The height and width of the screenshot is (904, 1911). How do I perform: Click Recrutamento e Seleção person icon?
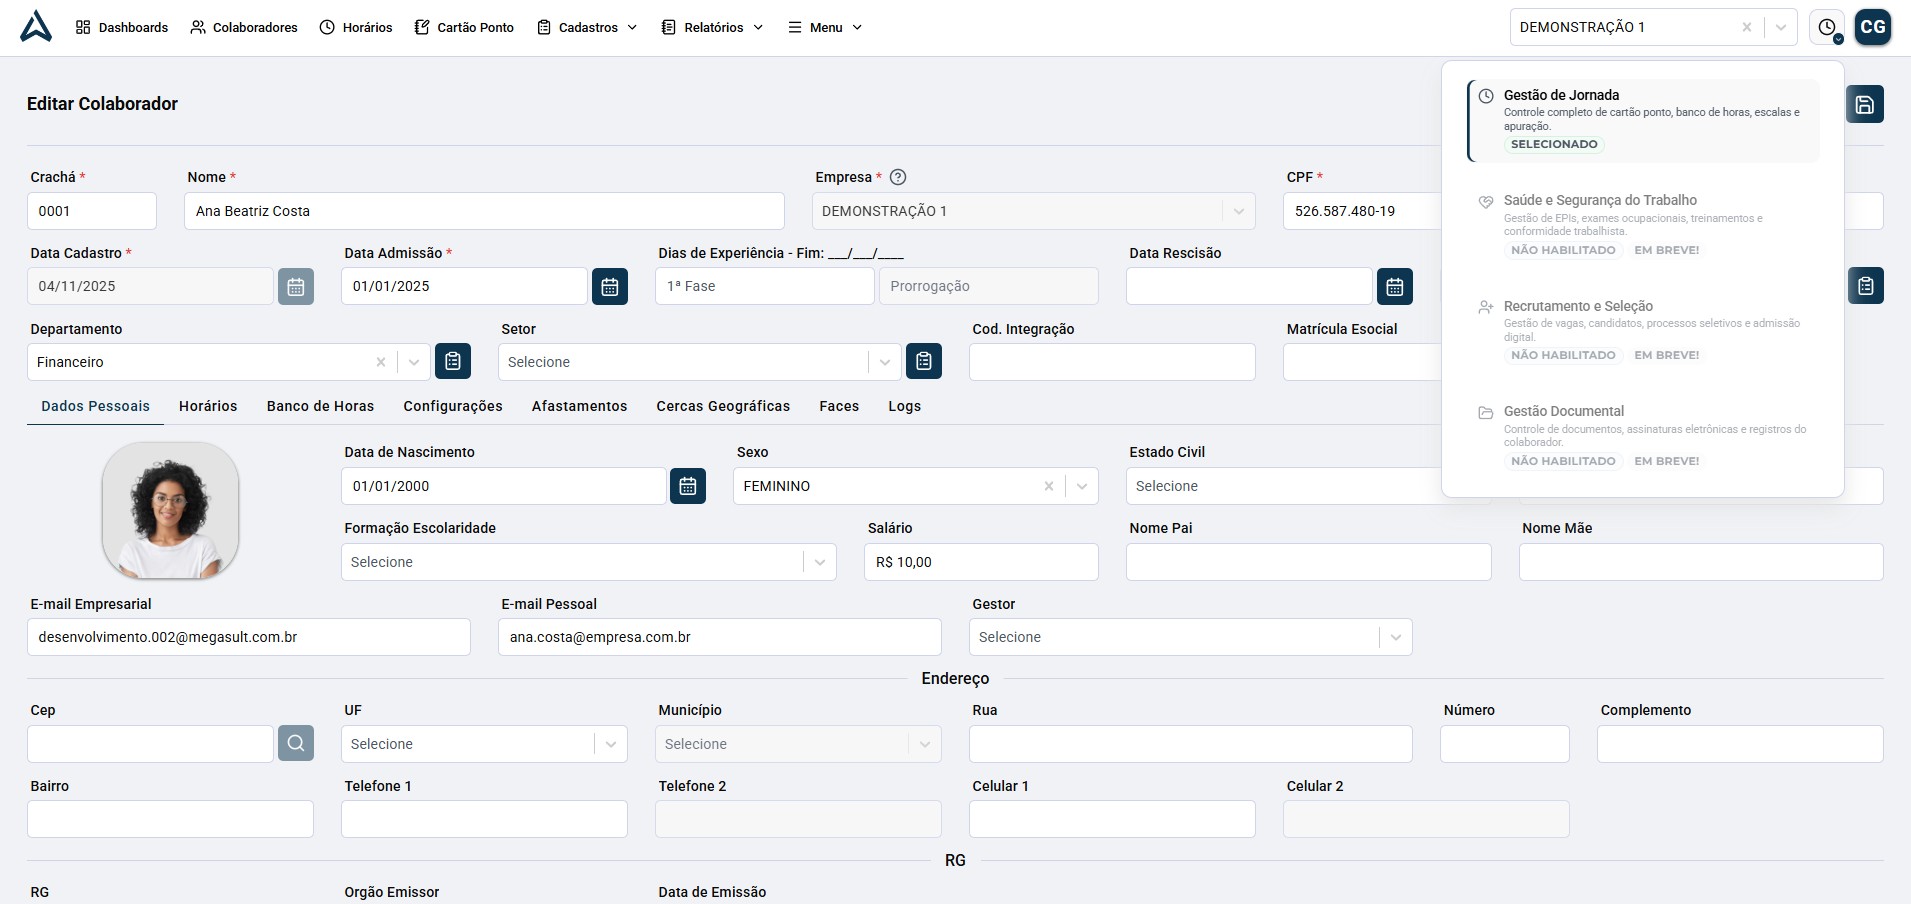point(1486,307)
